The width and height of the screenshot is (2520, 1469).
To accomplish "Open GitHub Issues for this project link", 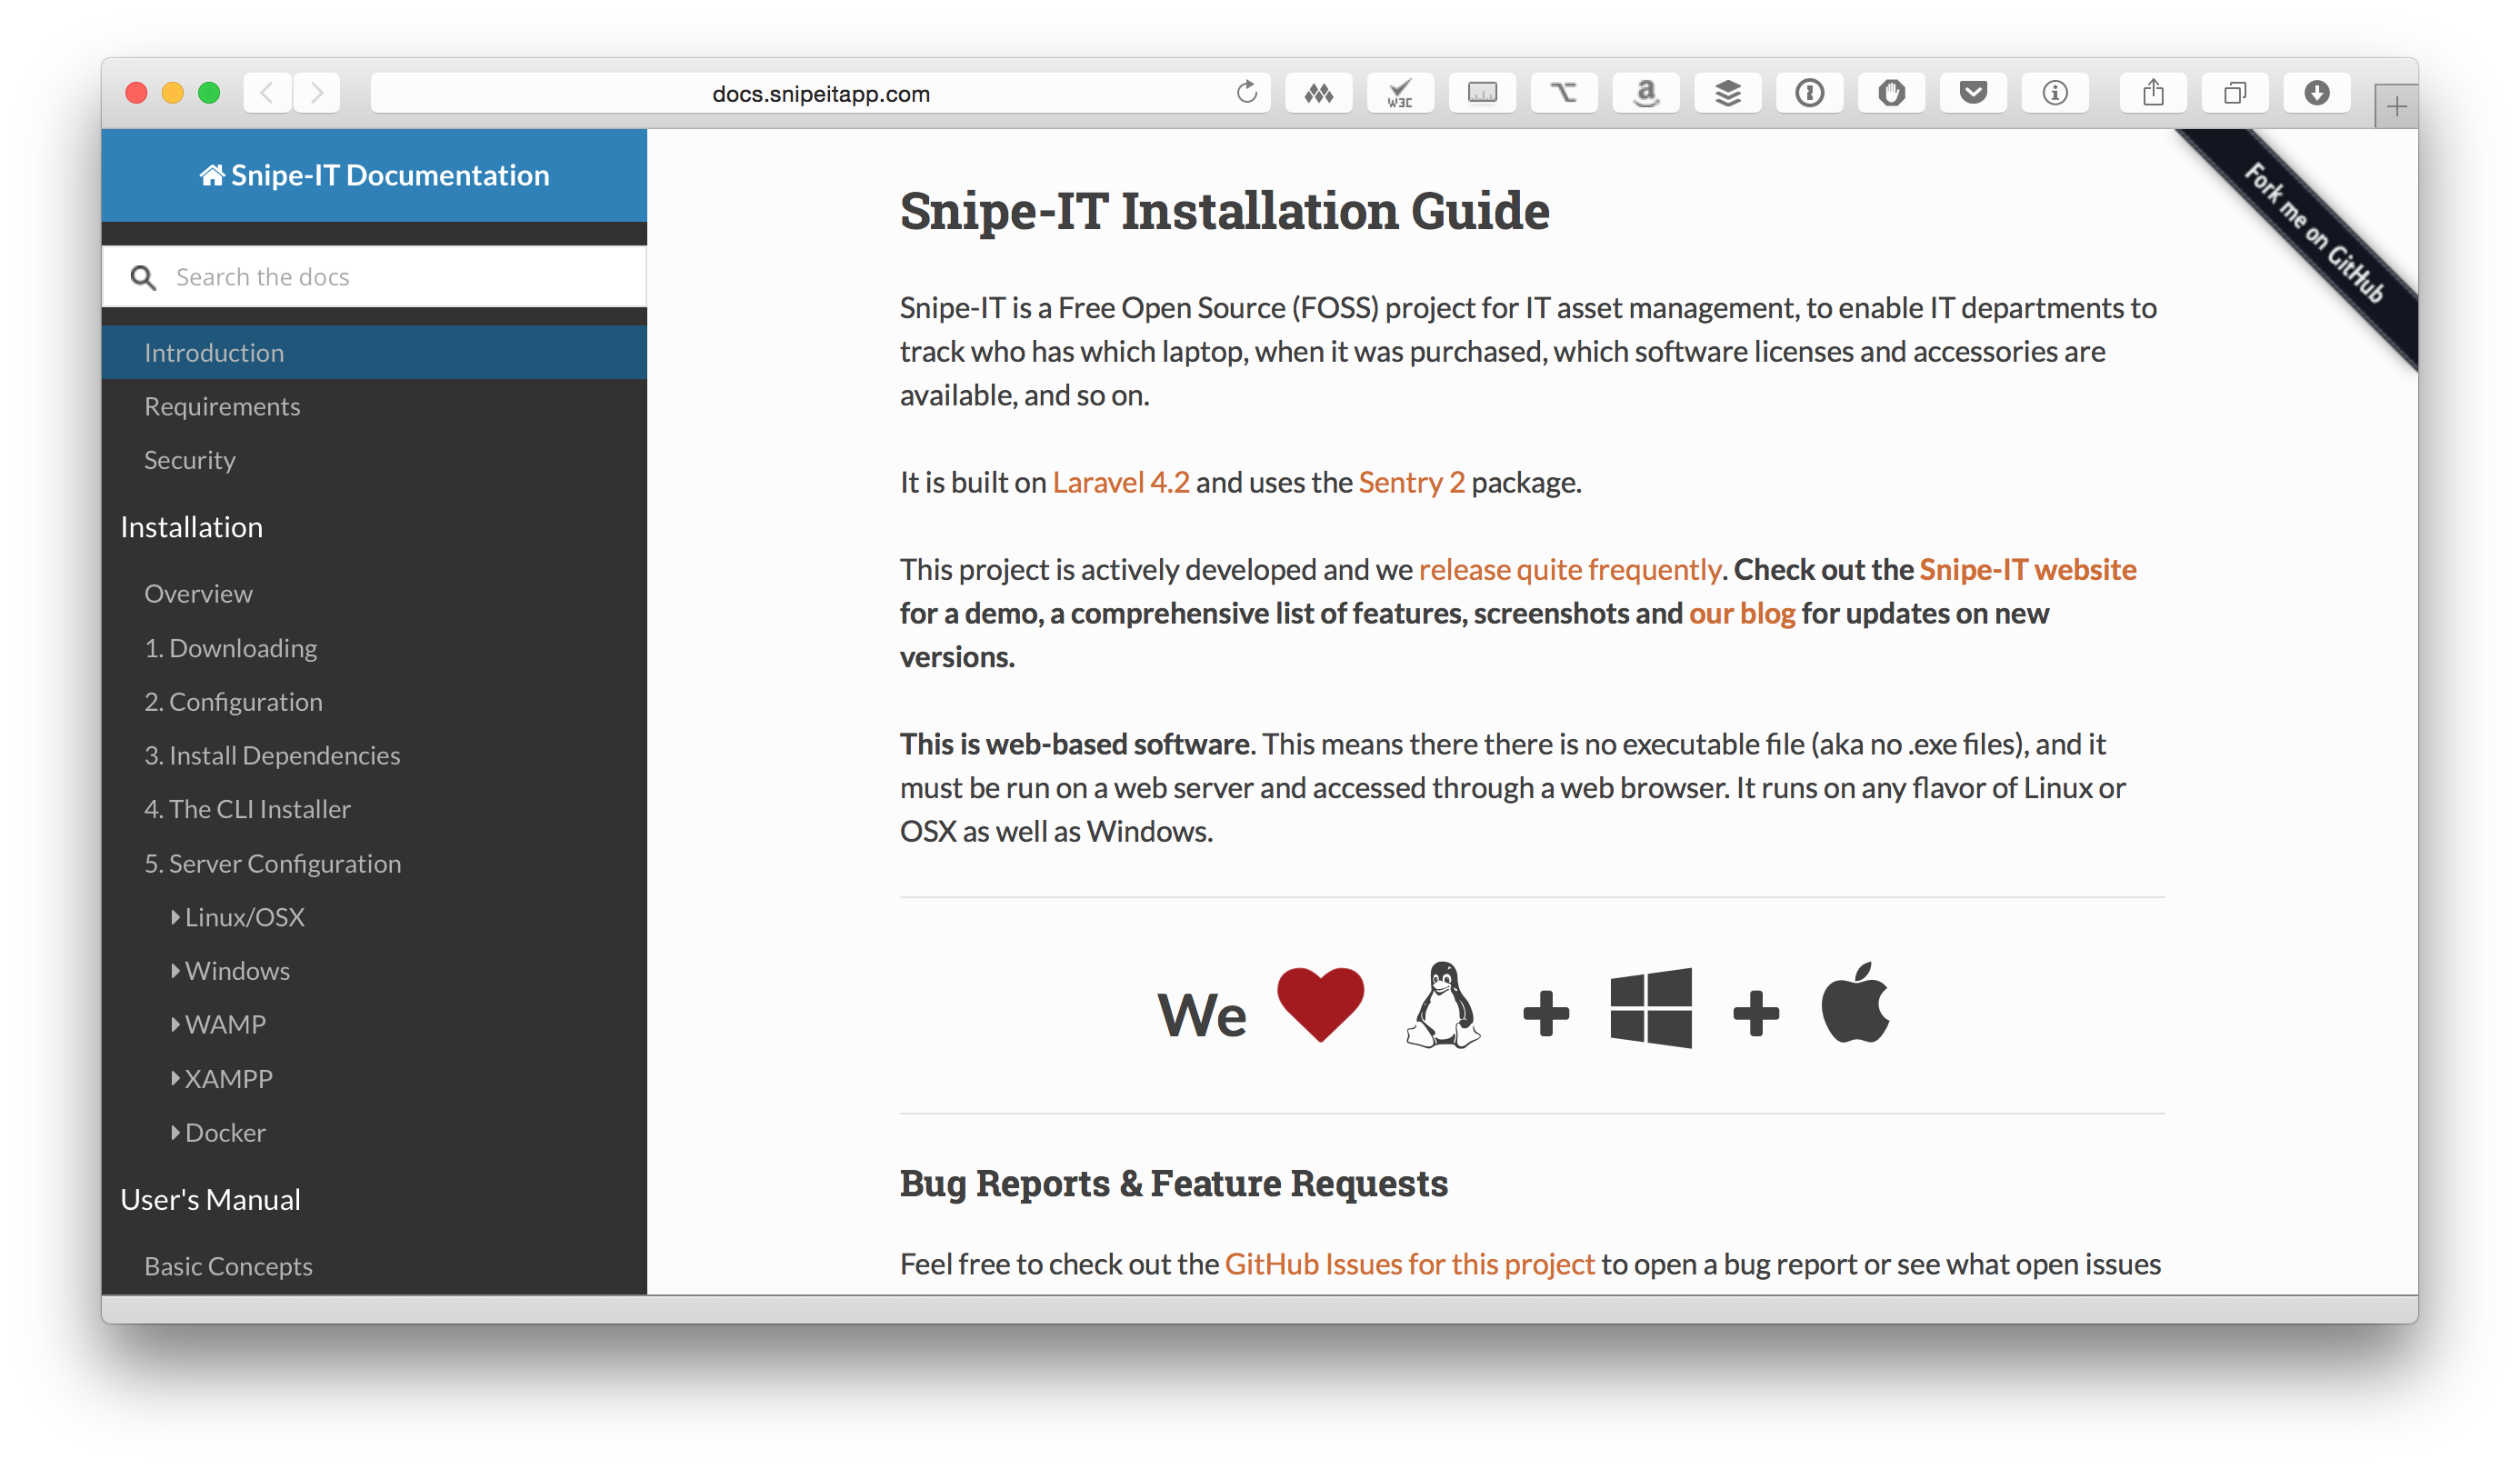I will 1408,1264.
